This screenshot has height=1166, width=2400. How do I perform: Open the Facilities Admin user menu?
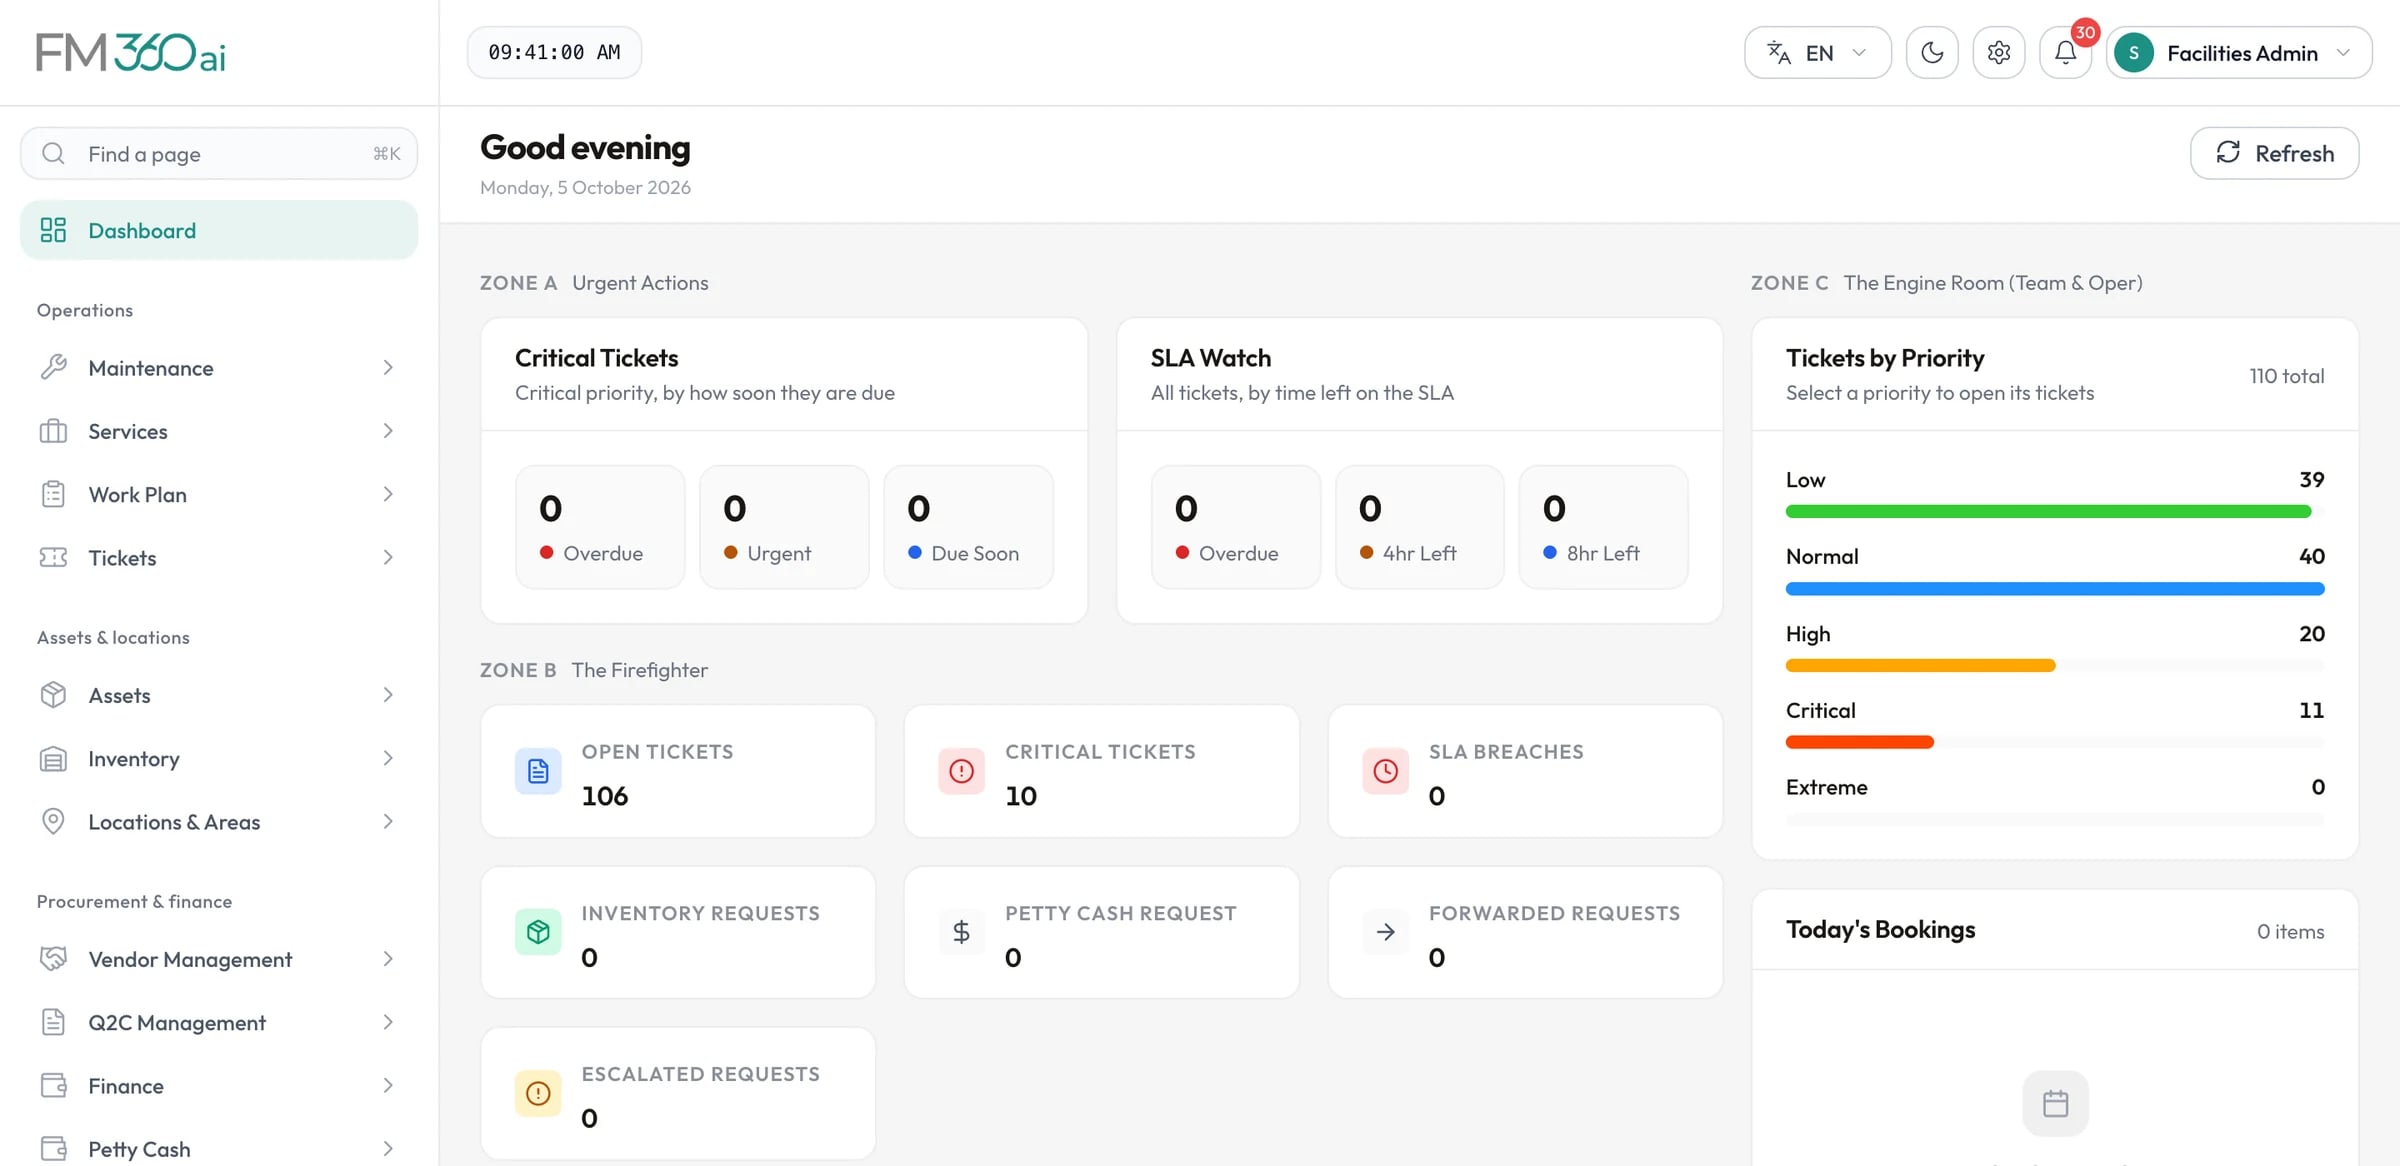point(2238,52)
